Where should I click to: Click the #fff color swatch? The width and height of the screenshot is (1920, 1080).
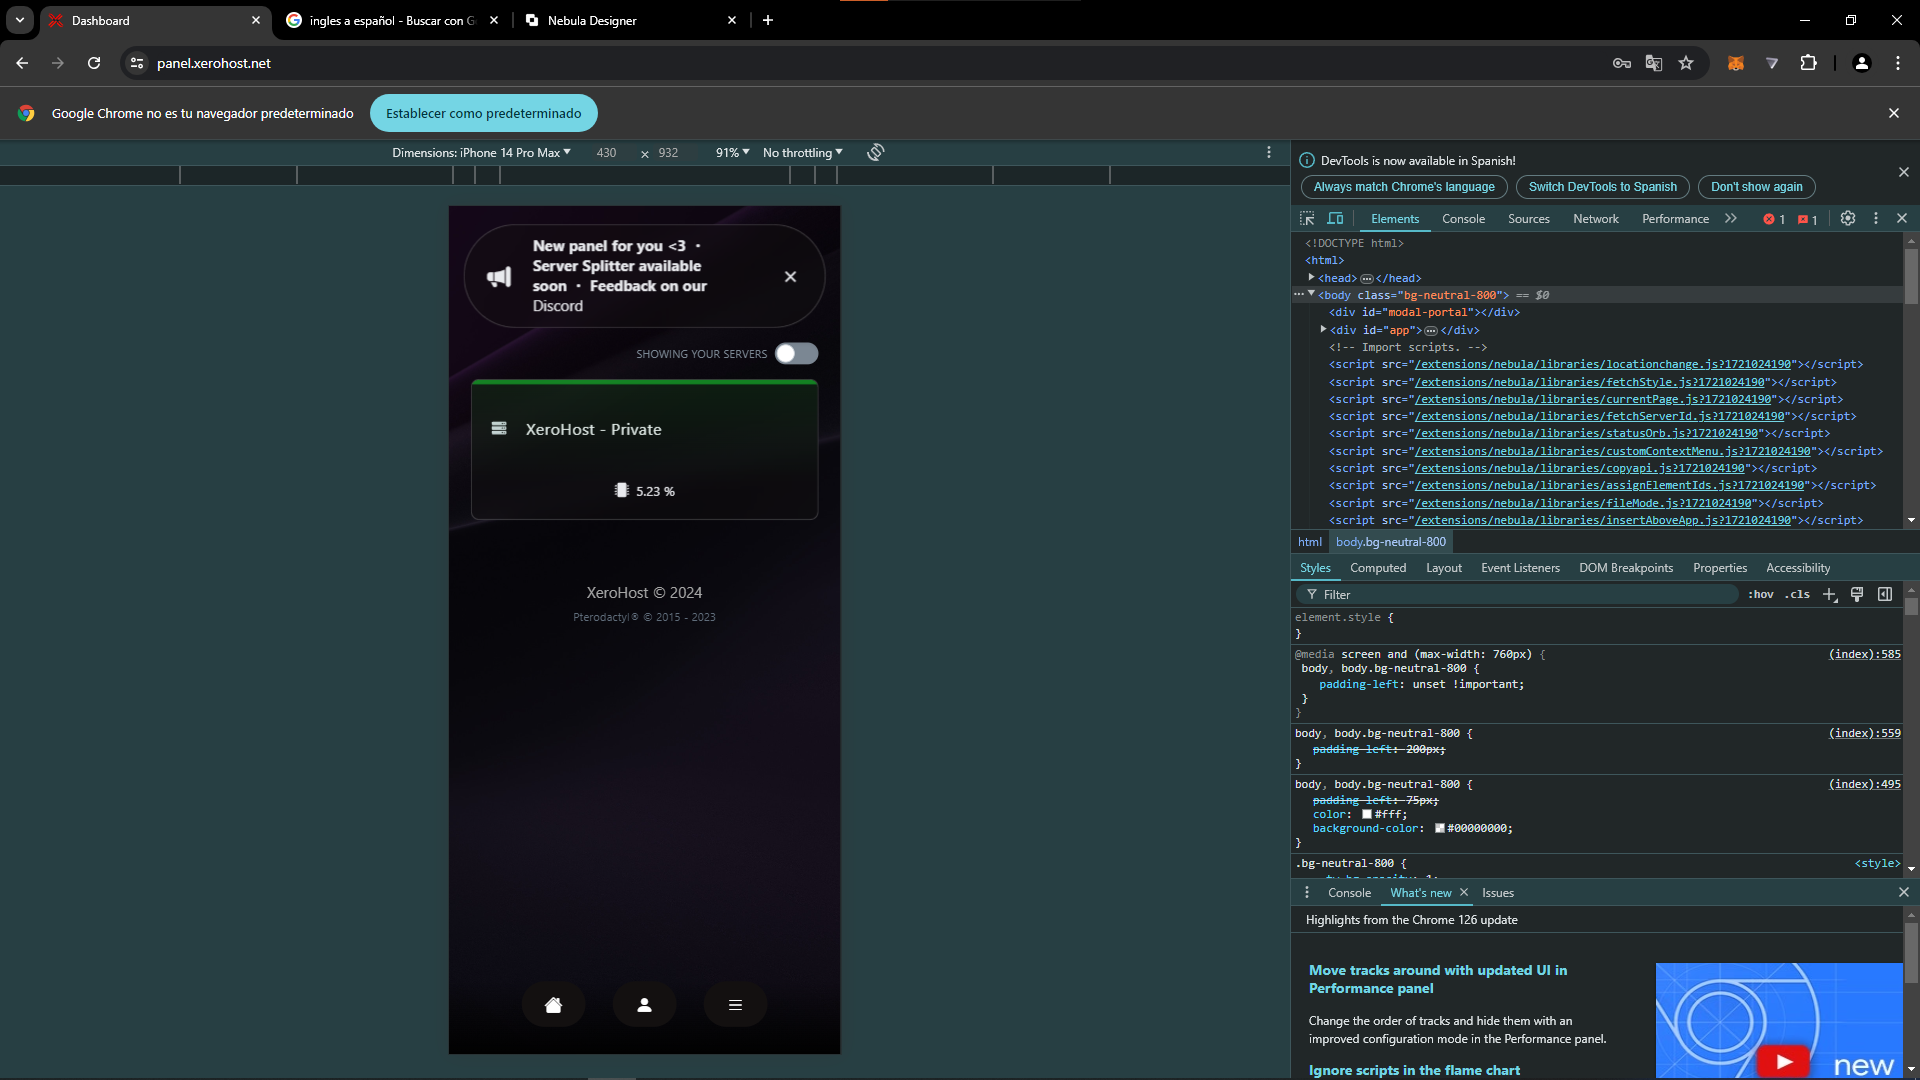coord(1366,814)
